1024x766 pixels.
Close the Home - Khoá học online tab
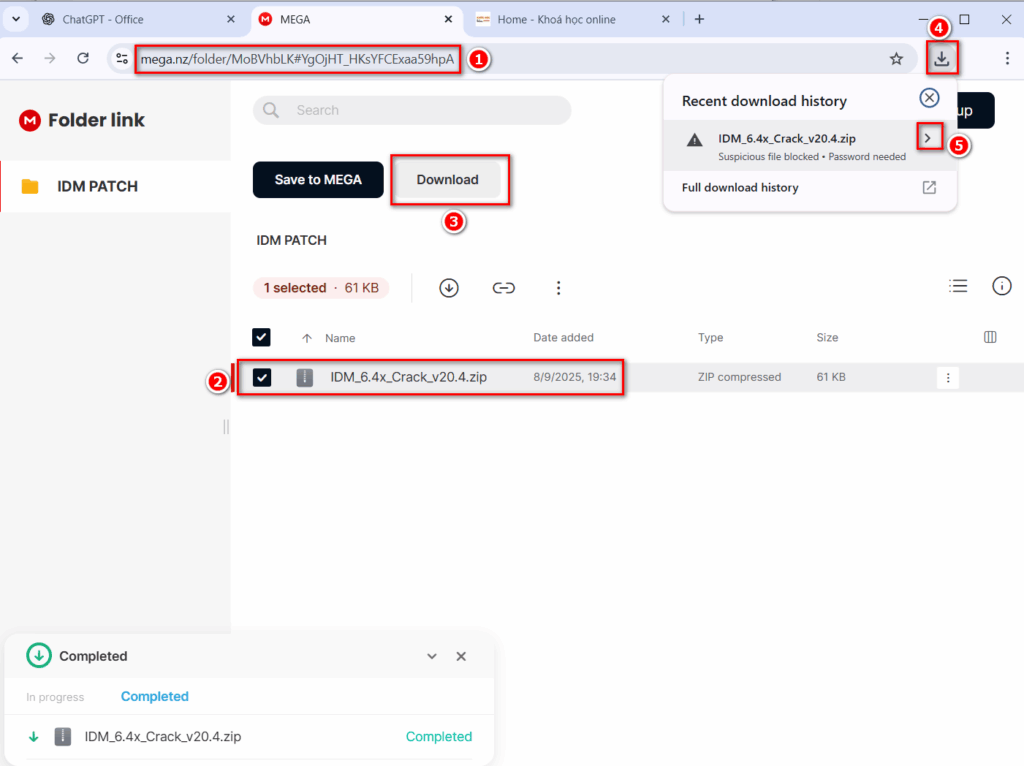(x=665, y=20)
